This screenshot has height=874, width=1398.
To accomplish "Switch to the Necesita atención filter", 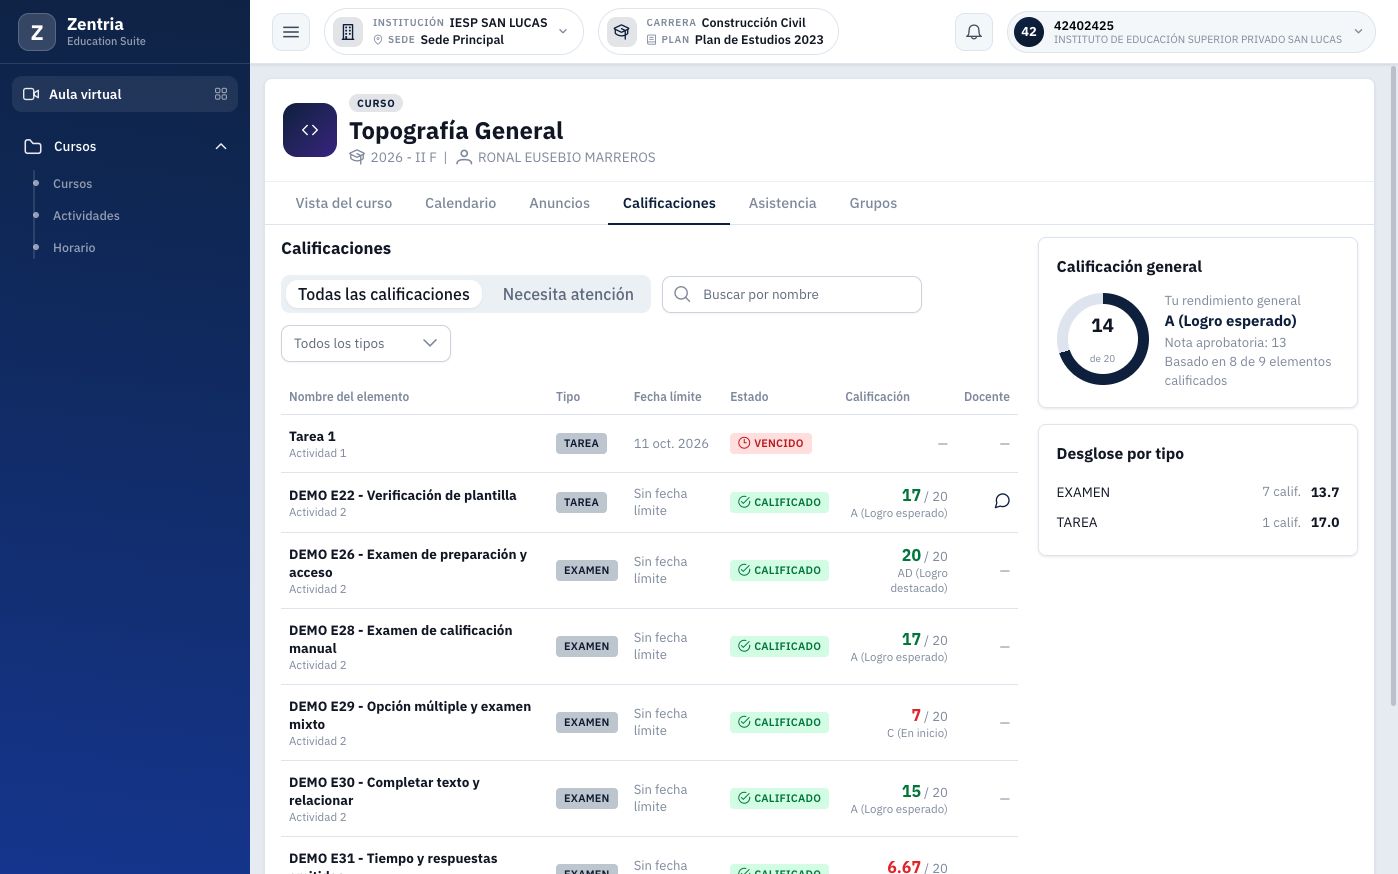I will click(568, 294).
